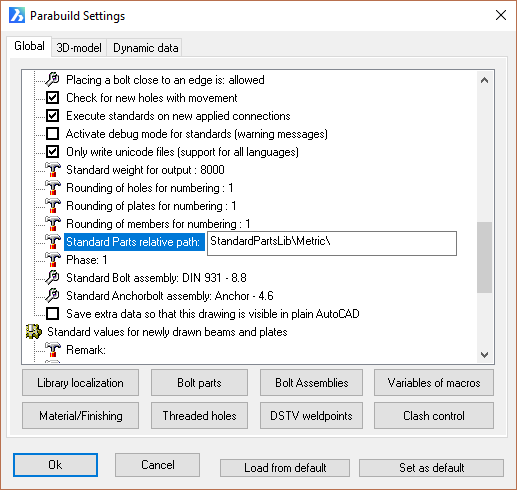Uncheck Check for new holes with movement

(52, 98)
